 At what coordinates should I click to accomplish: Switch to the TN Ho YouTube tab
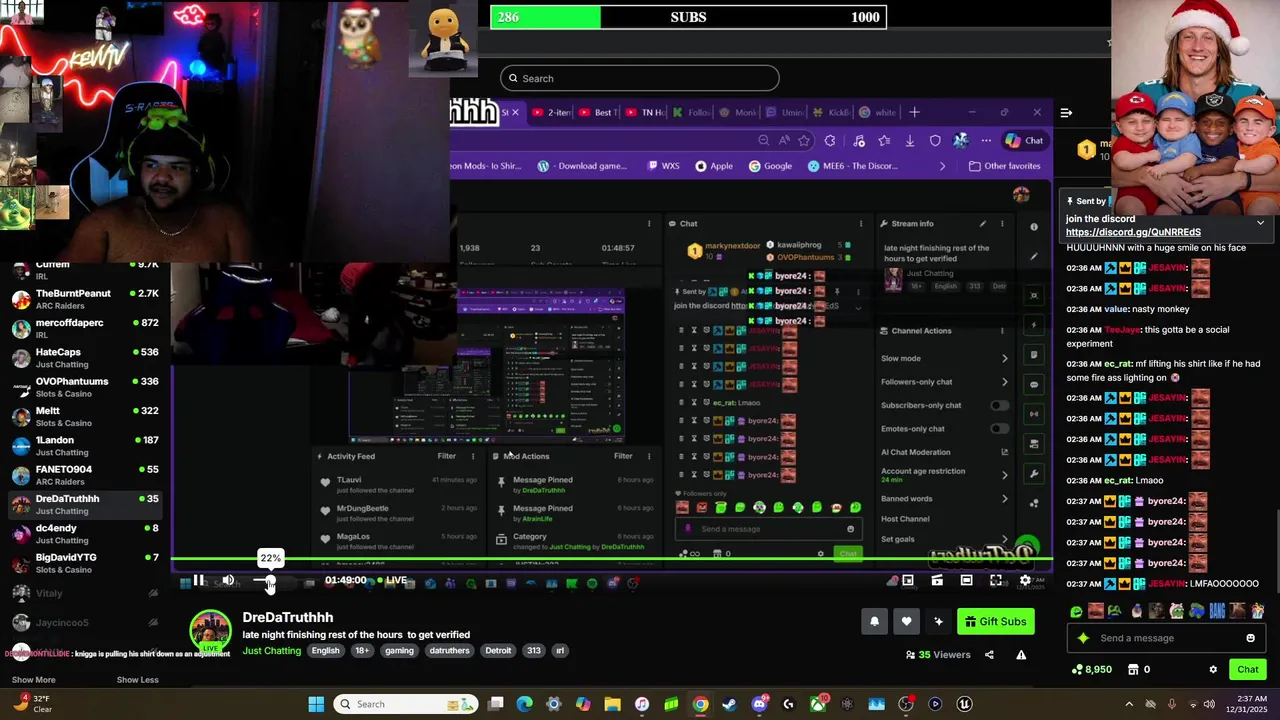pos(646,113)
